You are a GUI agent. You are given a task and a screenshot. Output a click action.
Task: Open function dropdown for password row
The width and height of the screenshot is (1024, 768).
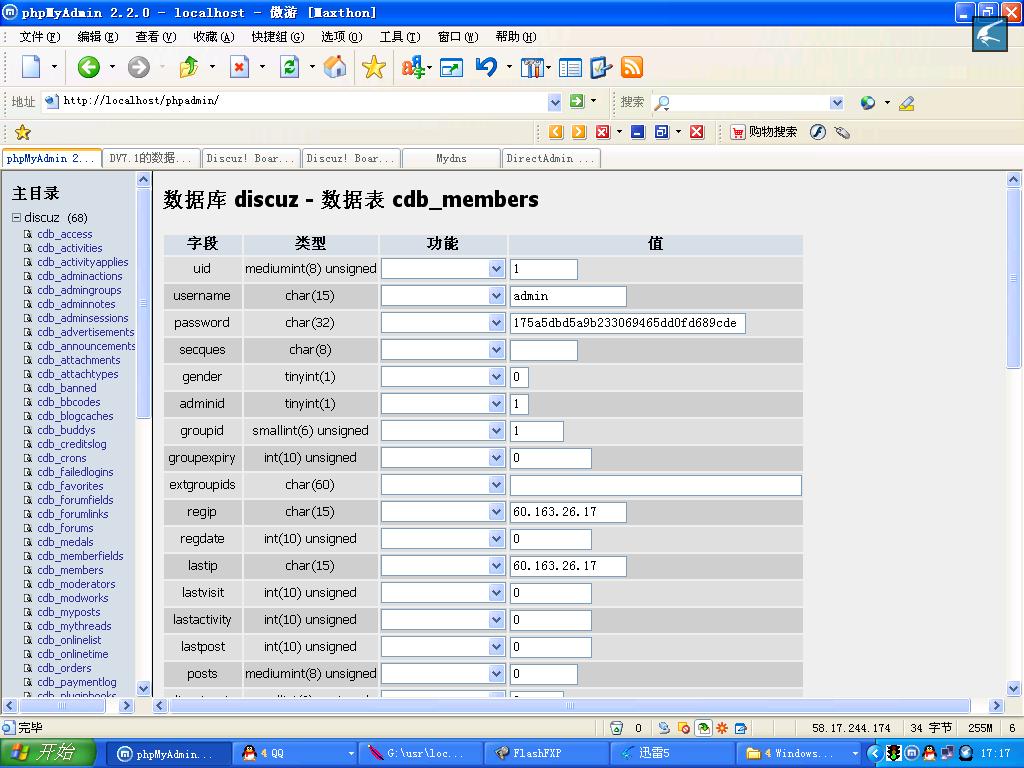click(x=496, y=323)
